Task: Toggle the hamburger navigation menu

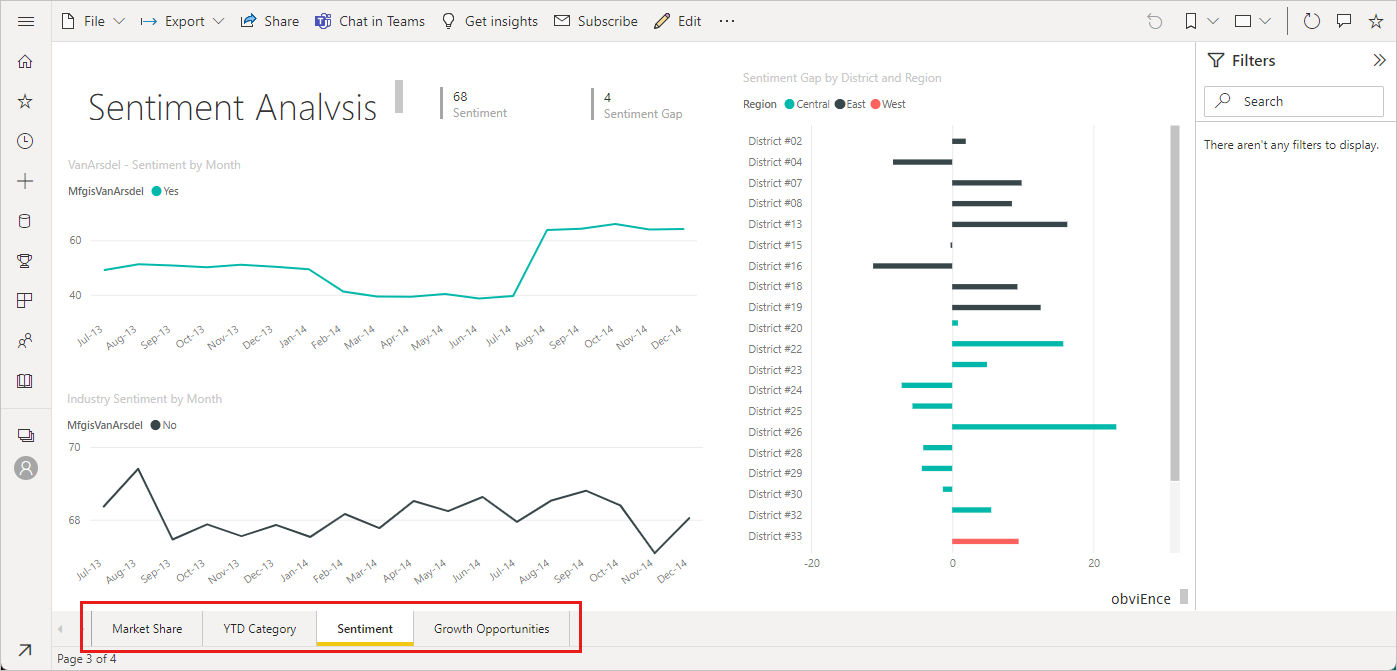Action: [26, 21]
